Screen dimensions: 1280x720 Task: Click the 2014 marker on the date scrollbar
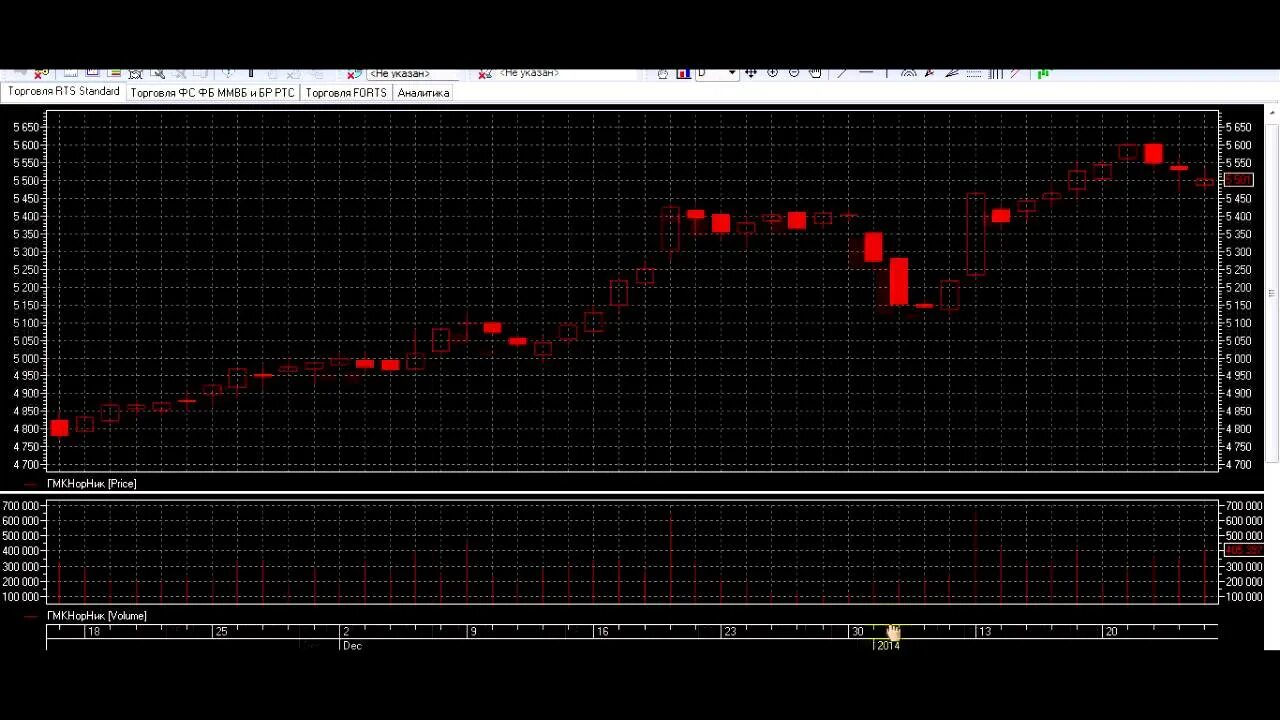[x=886, y=645]
